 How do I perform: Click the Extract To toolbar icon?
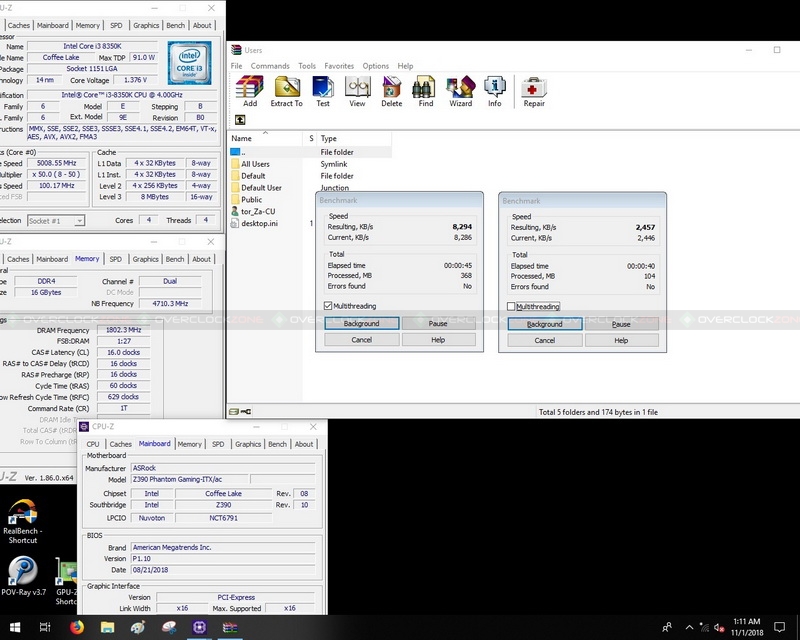point(286,91)
